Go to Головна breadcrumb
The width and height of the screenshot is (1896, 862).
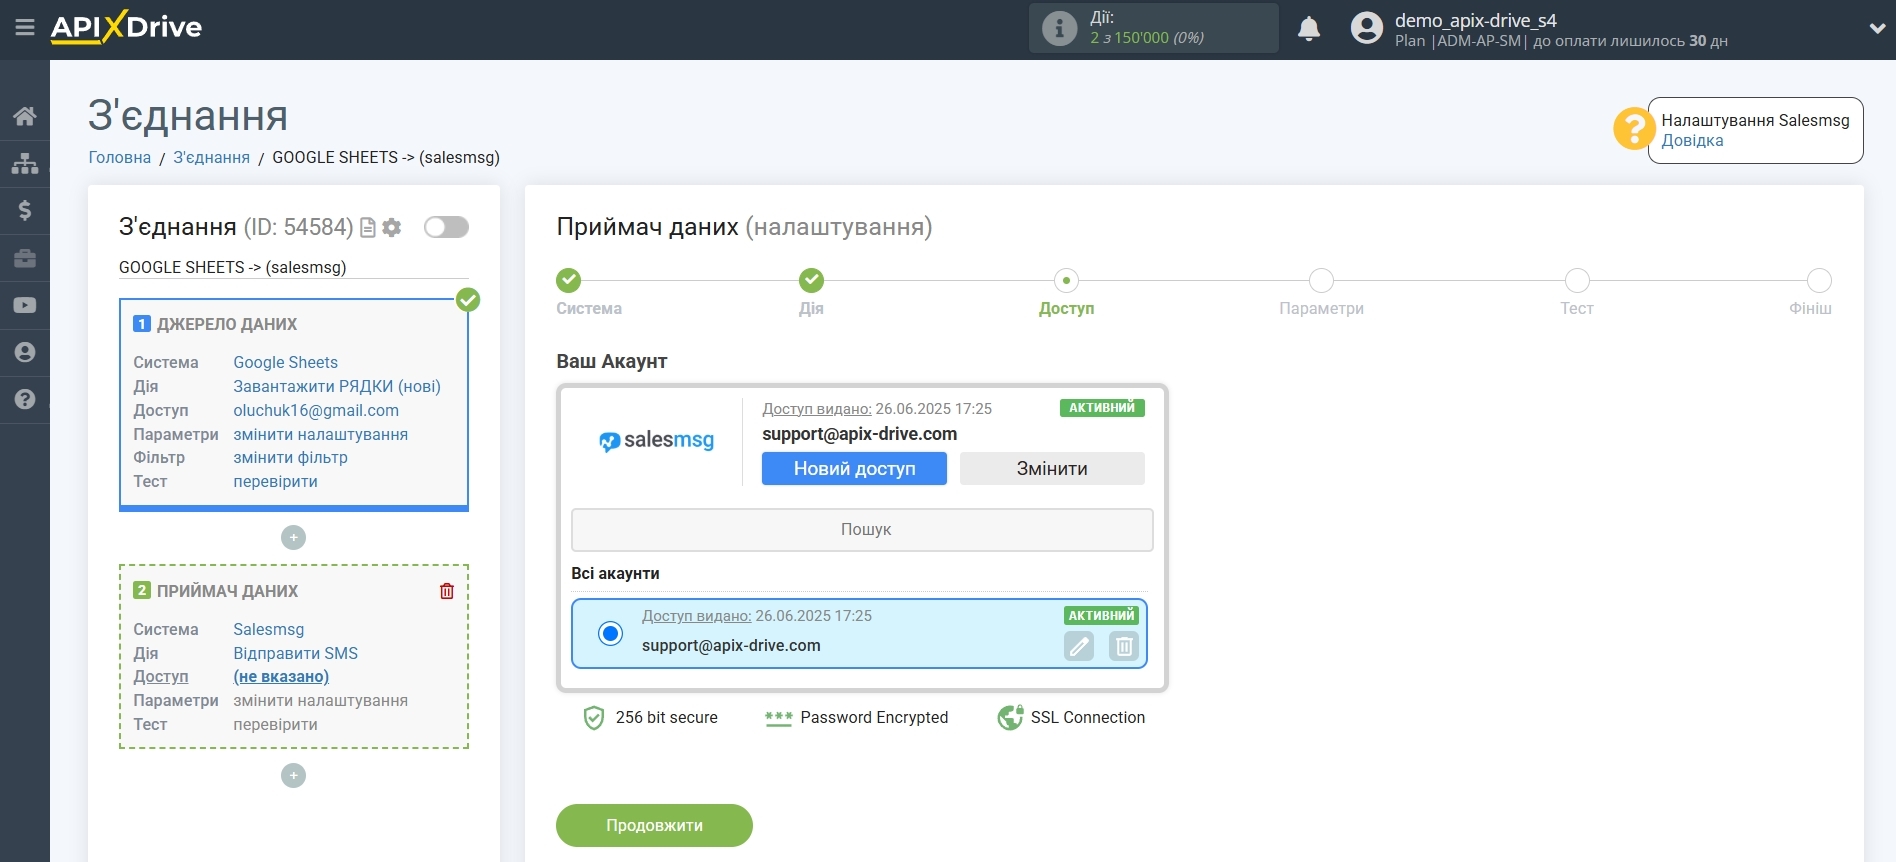(120, 157)
